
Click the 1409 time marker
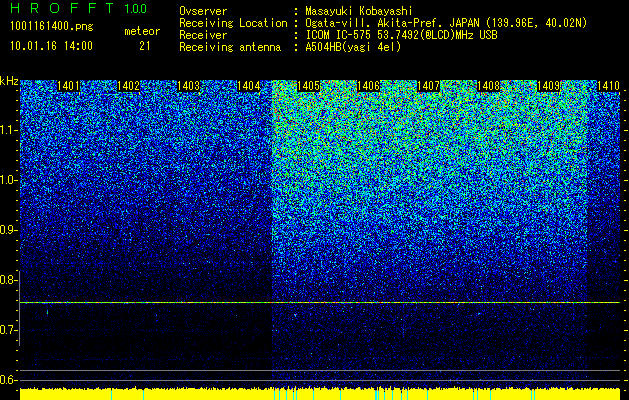click(x=549, y=86)
